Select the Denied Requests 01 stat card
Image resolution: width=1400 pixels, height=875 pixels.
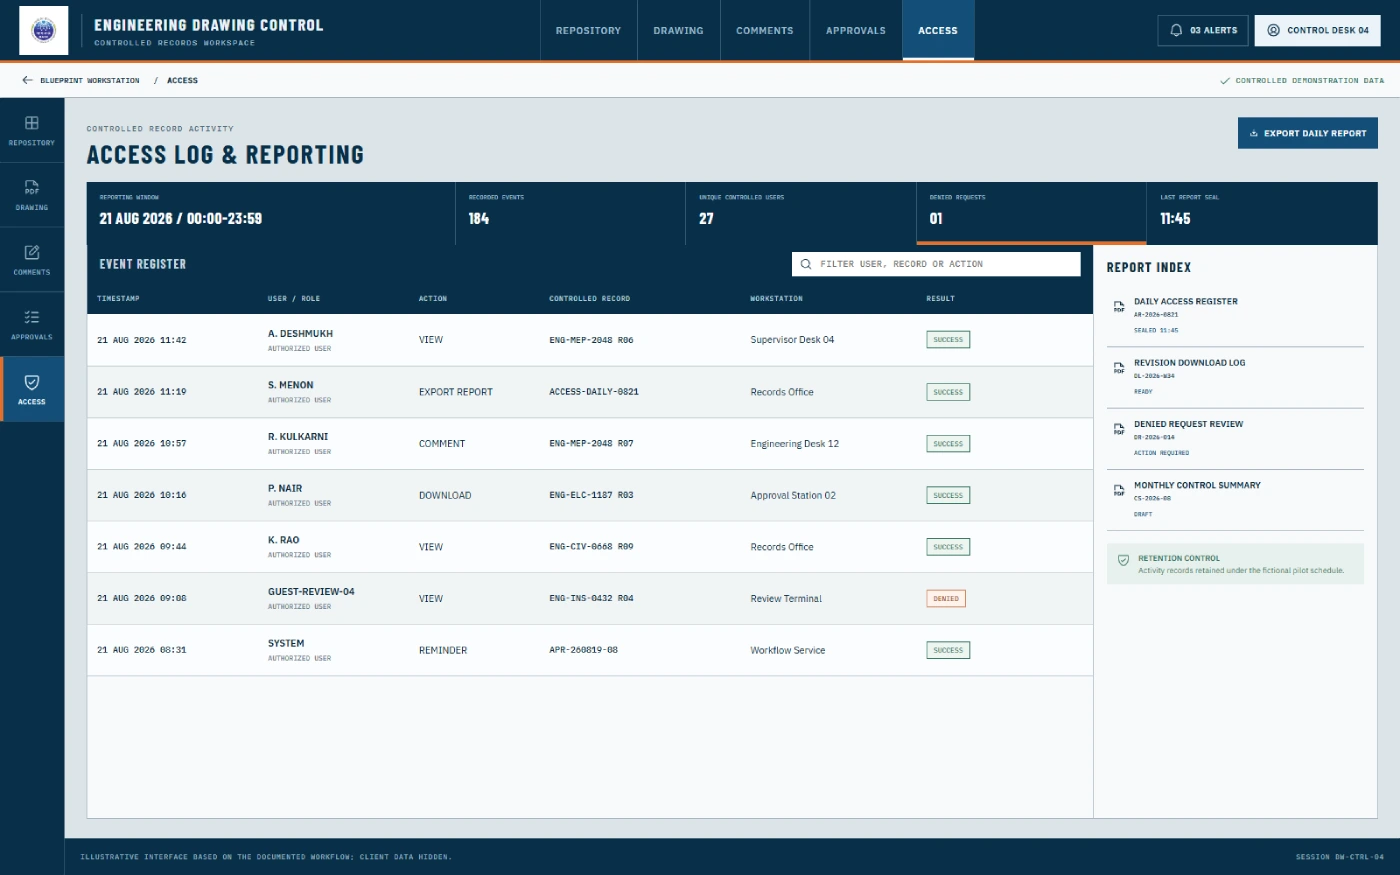click(1031, 213)
